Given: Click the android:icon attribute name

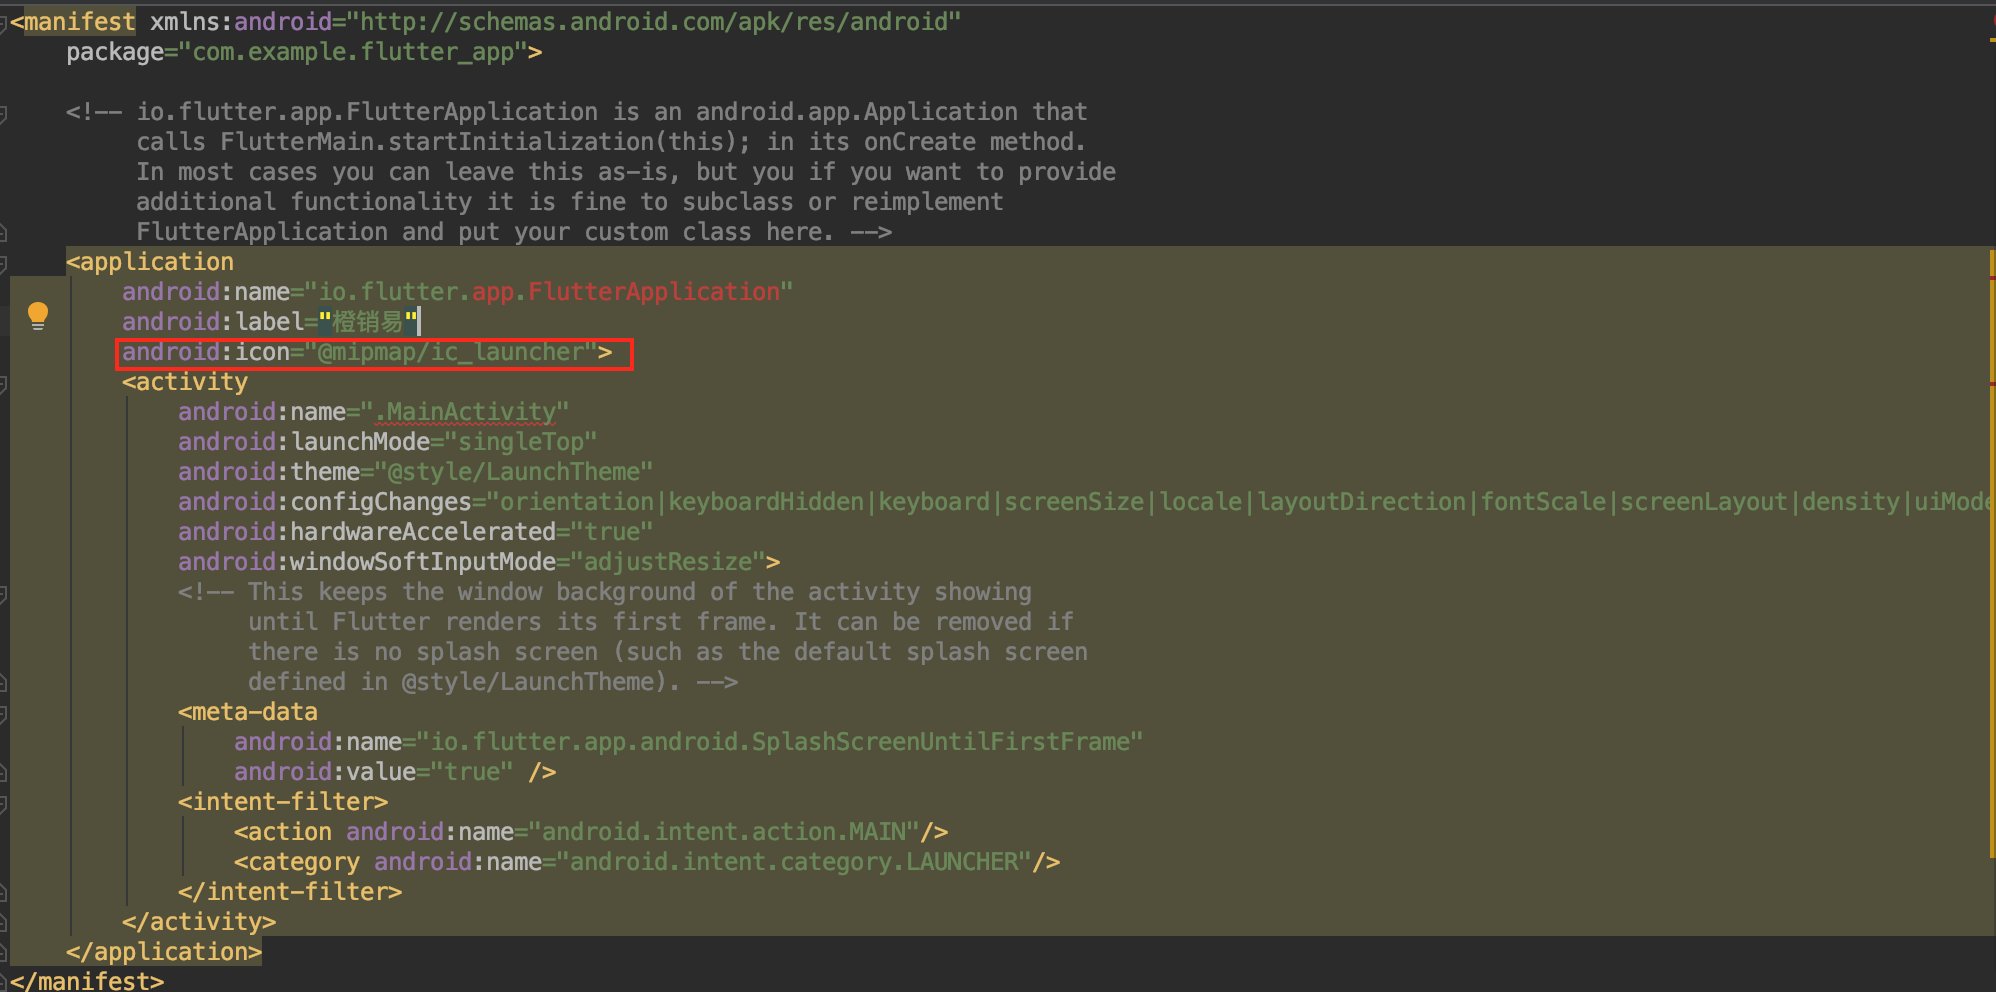Looking at the screenshot, I should (206, 352).
